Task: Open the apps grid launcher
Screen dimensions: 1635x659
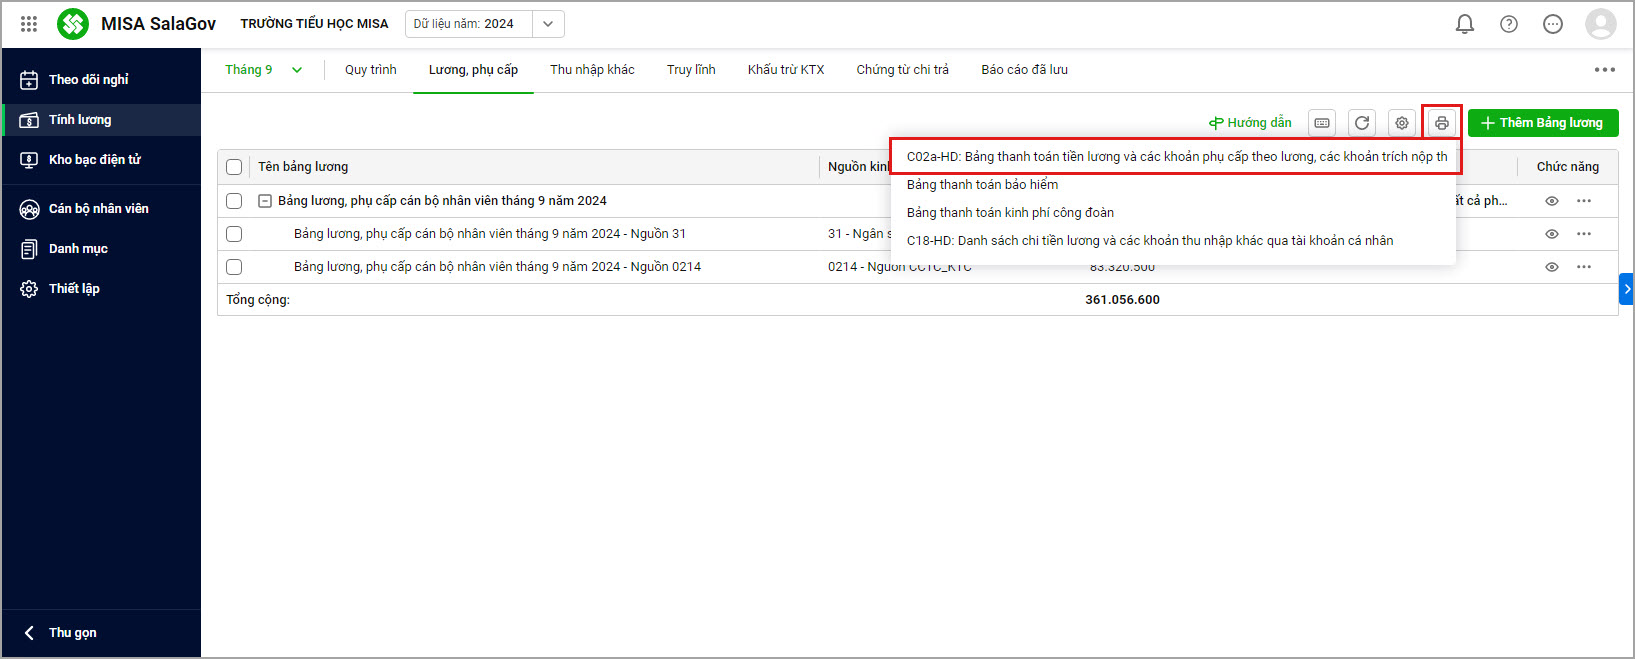Action: click(29, 24)
